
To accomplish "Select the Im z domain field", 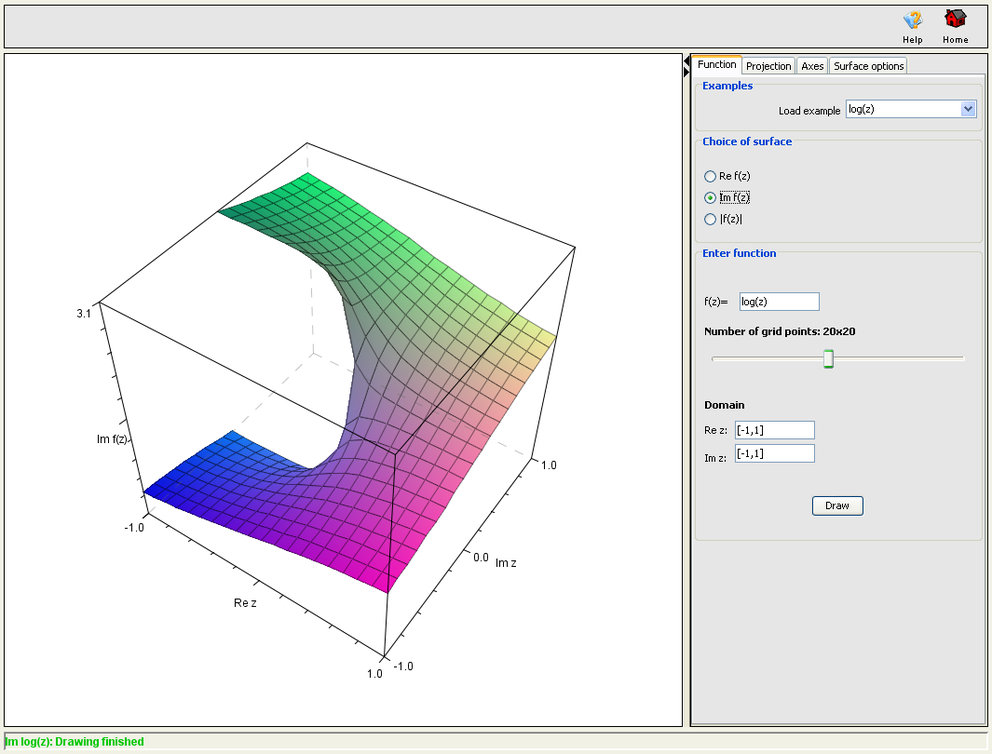I will 775,453.
